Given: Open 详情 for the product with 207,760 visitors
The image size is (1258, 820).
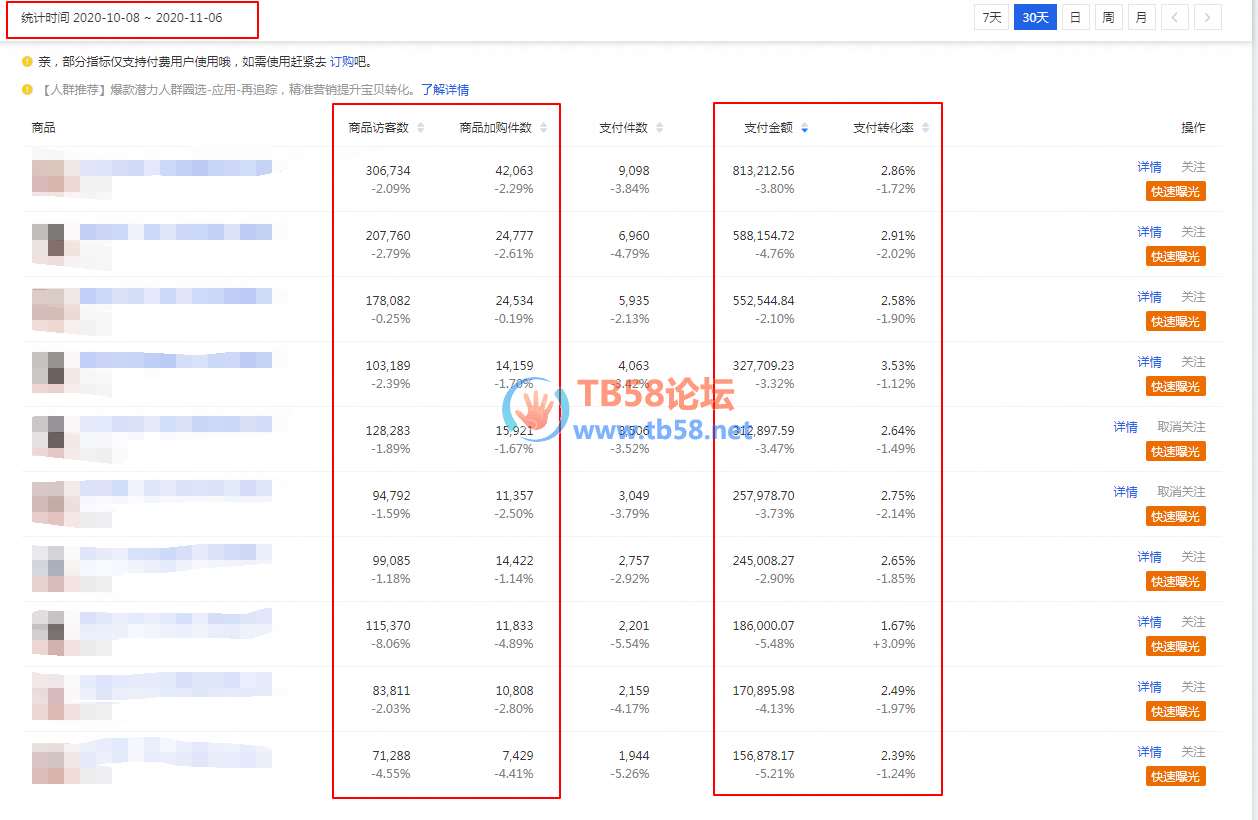Looking at the screenshot, I should (1149, 232).
